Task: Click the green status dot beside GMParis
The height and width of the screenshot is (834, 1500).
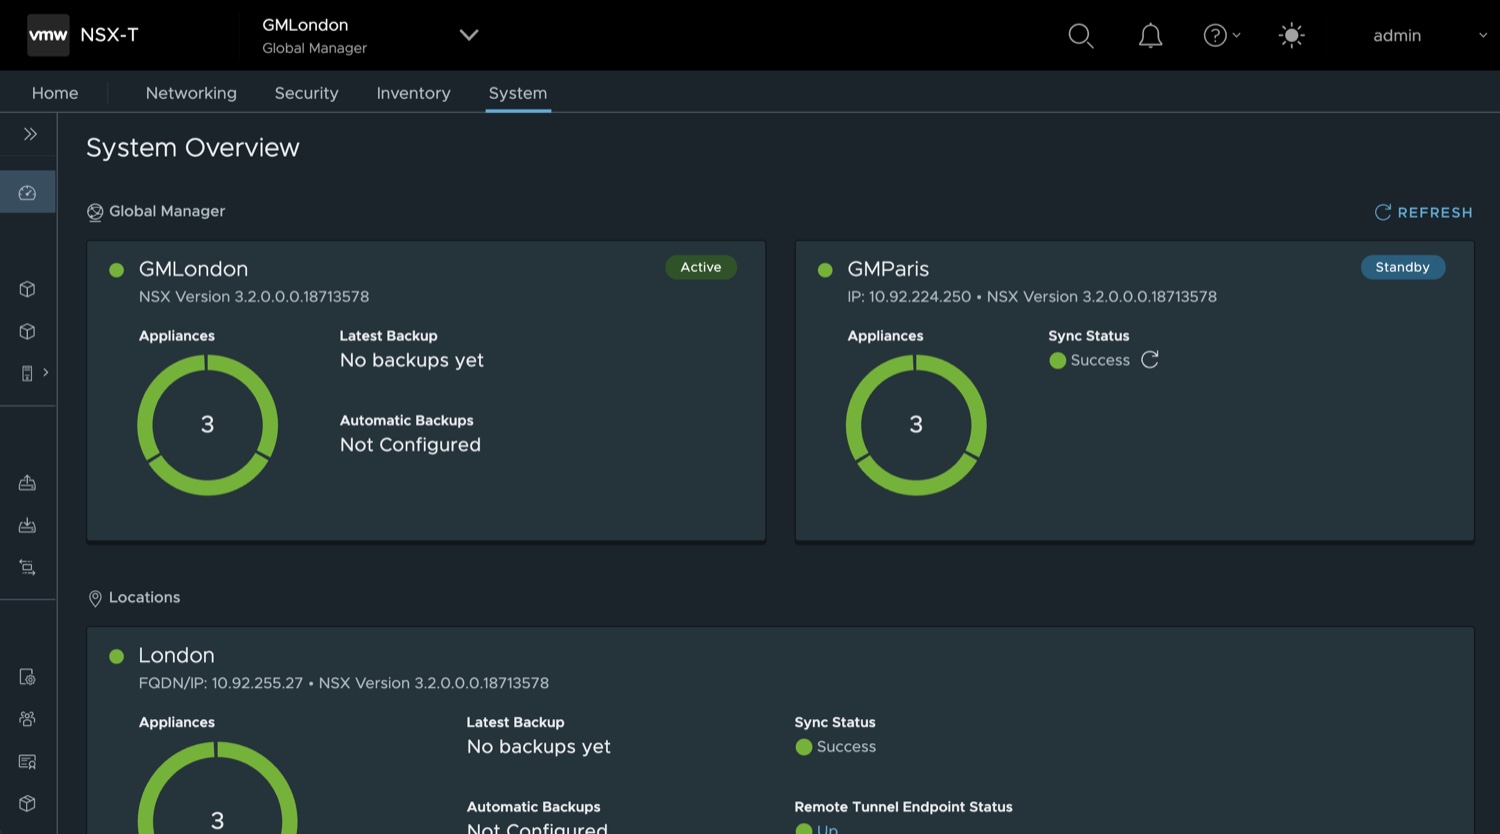Action: coord(825,270)
